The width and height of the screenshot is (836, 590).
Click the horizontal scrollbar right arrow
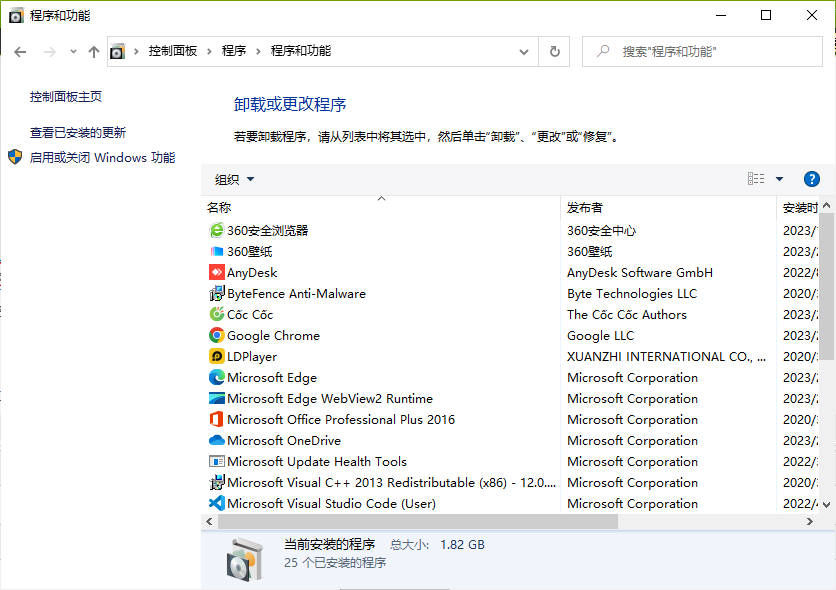809,521
